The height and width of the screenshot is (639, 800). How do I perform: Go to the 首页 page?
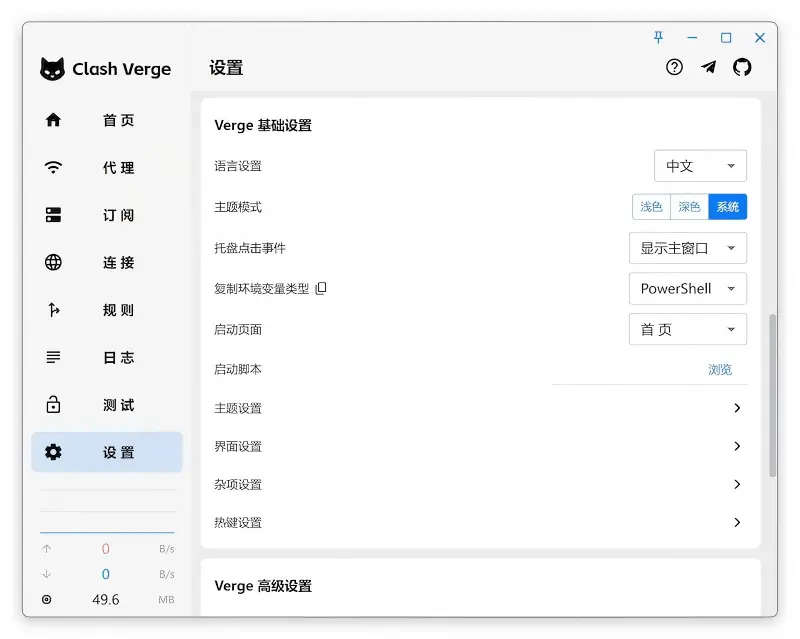[x=107, y=120]
